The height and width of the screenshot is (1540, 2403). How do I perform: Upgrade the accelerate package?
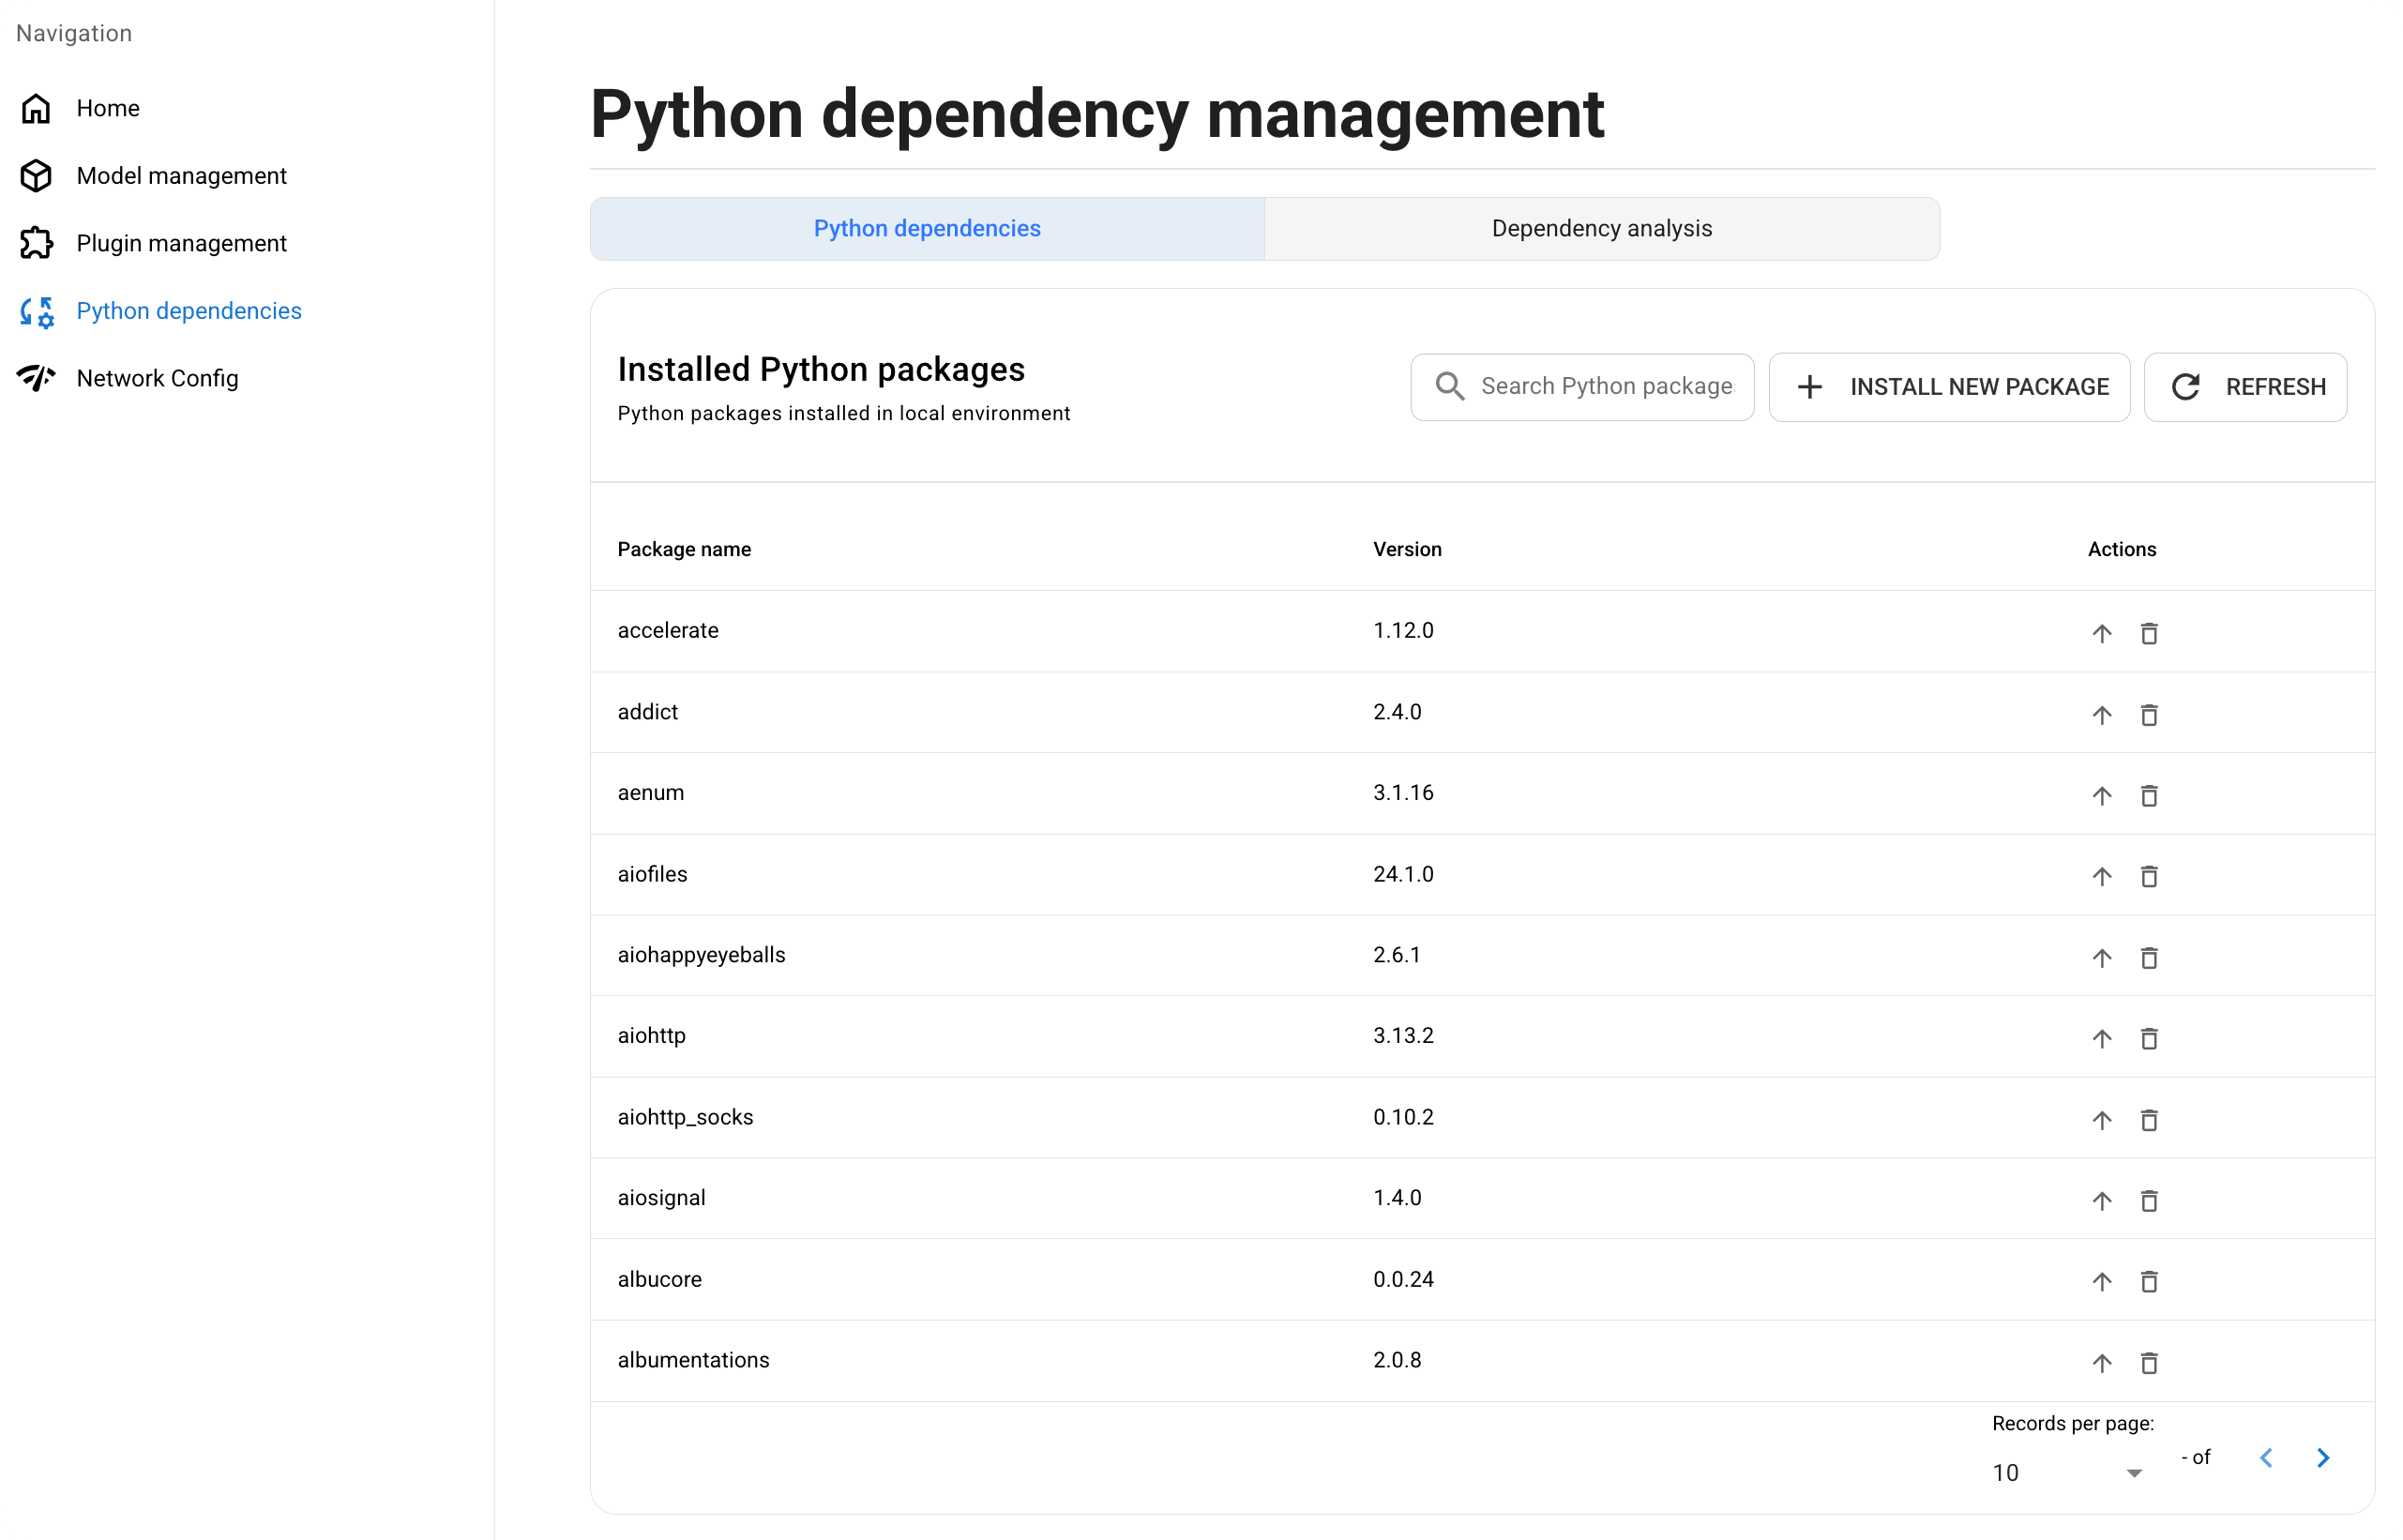(x=2102, y=633)
